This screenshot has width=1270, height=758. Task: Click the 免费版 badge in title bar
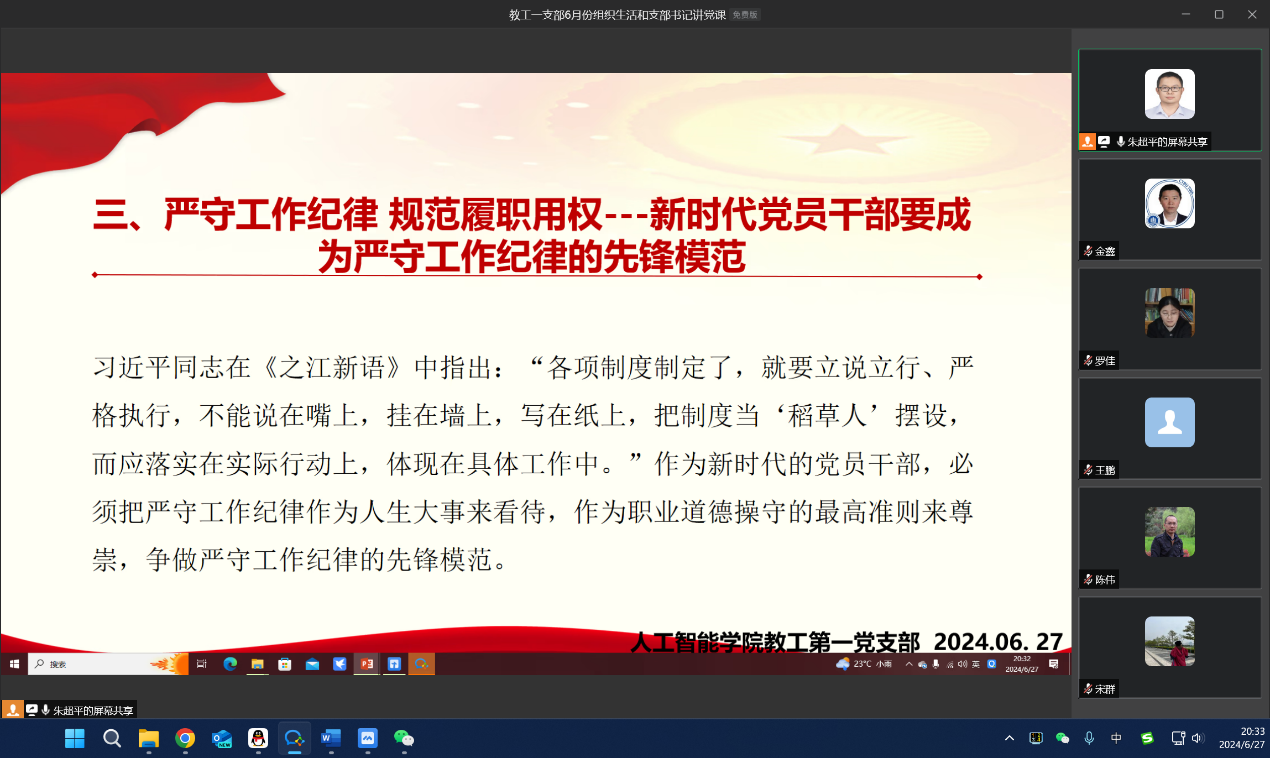(x=745, y=14)
